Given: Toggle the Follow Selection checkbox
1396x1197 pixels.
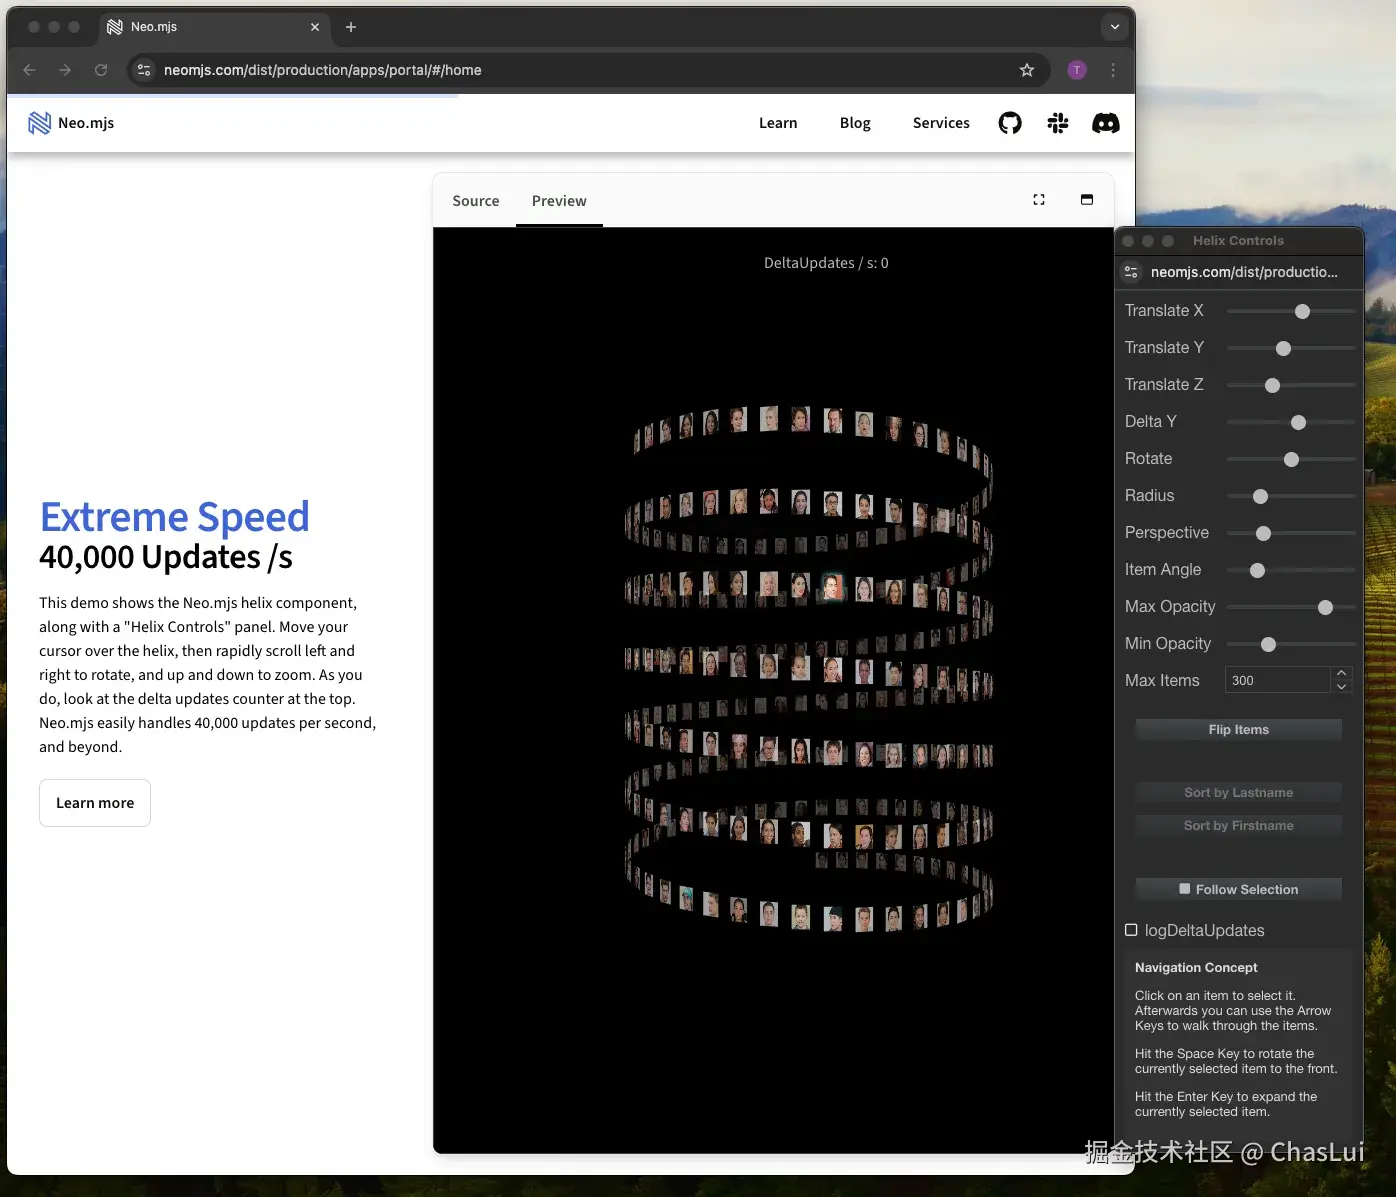Looking at the screenshot, I should pyautogui.click(x=1185, y=889).
